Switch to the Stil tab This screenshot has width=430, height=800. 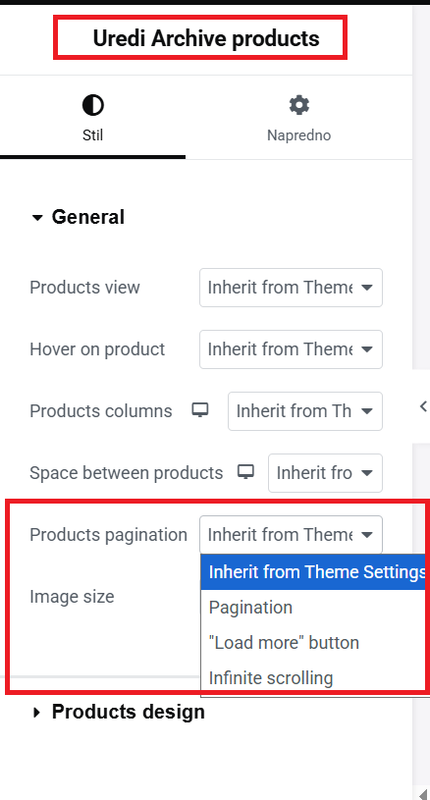click(x=93, y=117)
